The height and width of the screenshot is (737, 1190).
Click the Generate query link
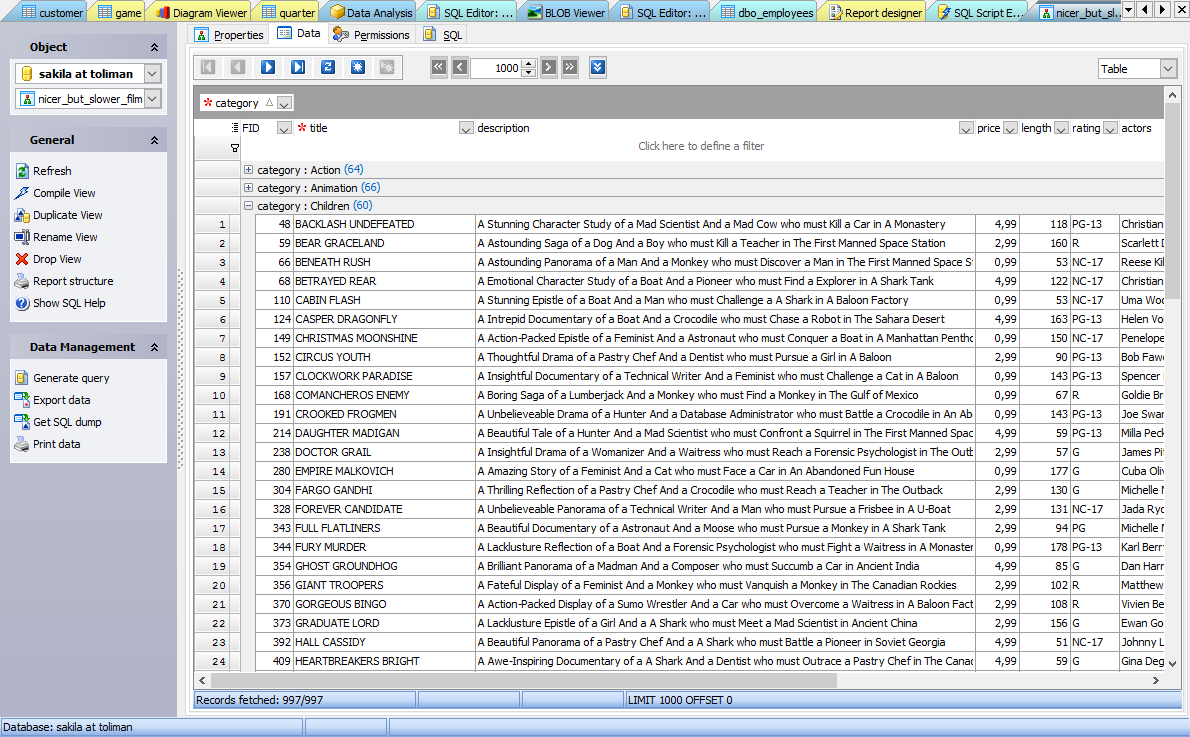coord(71,378)
